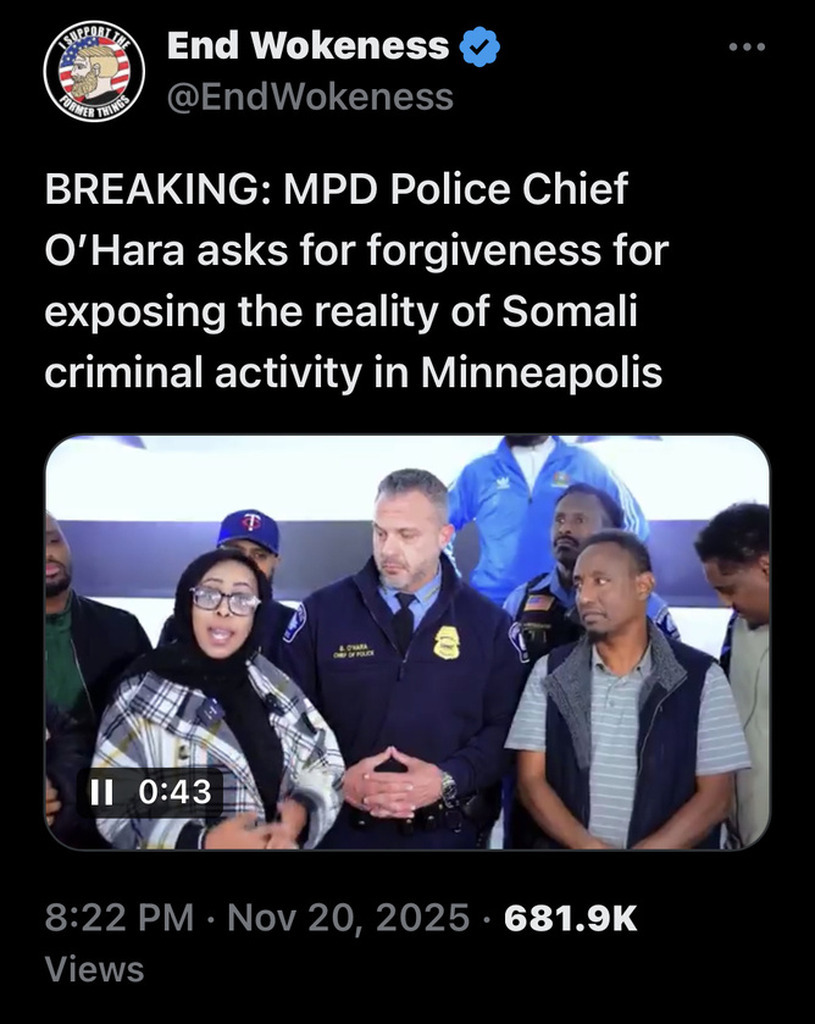815x1024 pixels.
Task: Click the wristwatch on the clasped hands
Action: click(448, 787)
